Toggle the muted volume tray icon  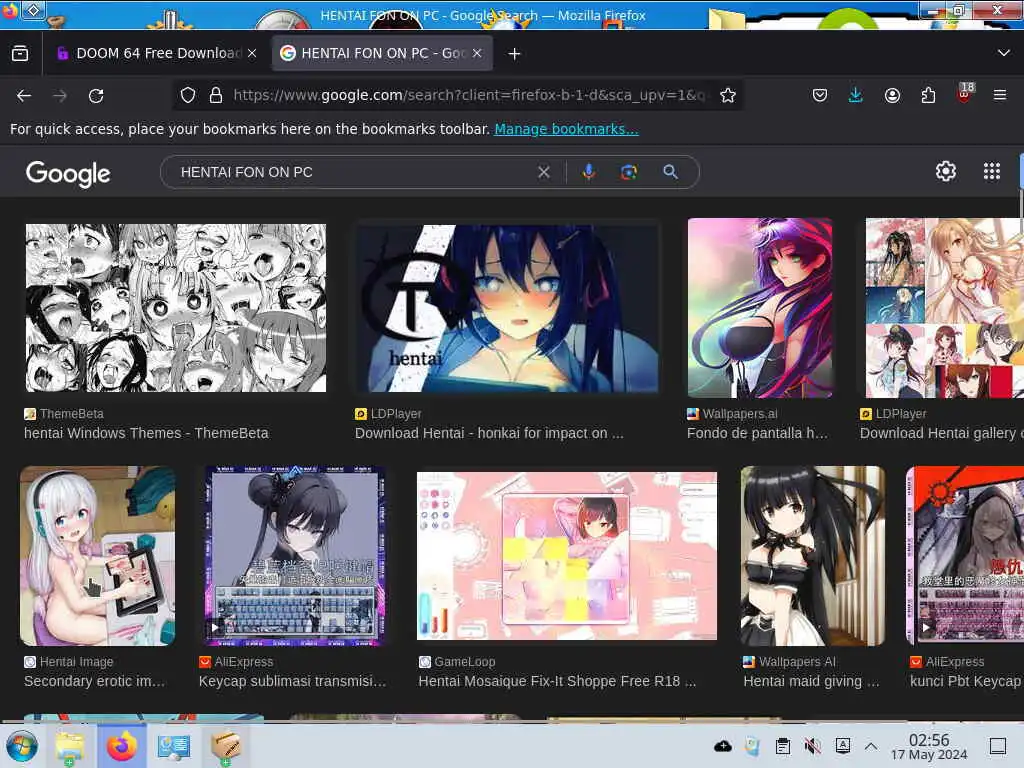(812, 746)
